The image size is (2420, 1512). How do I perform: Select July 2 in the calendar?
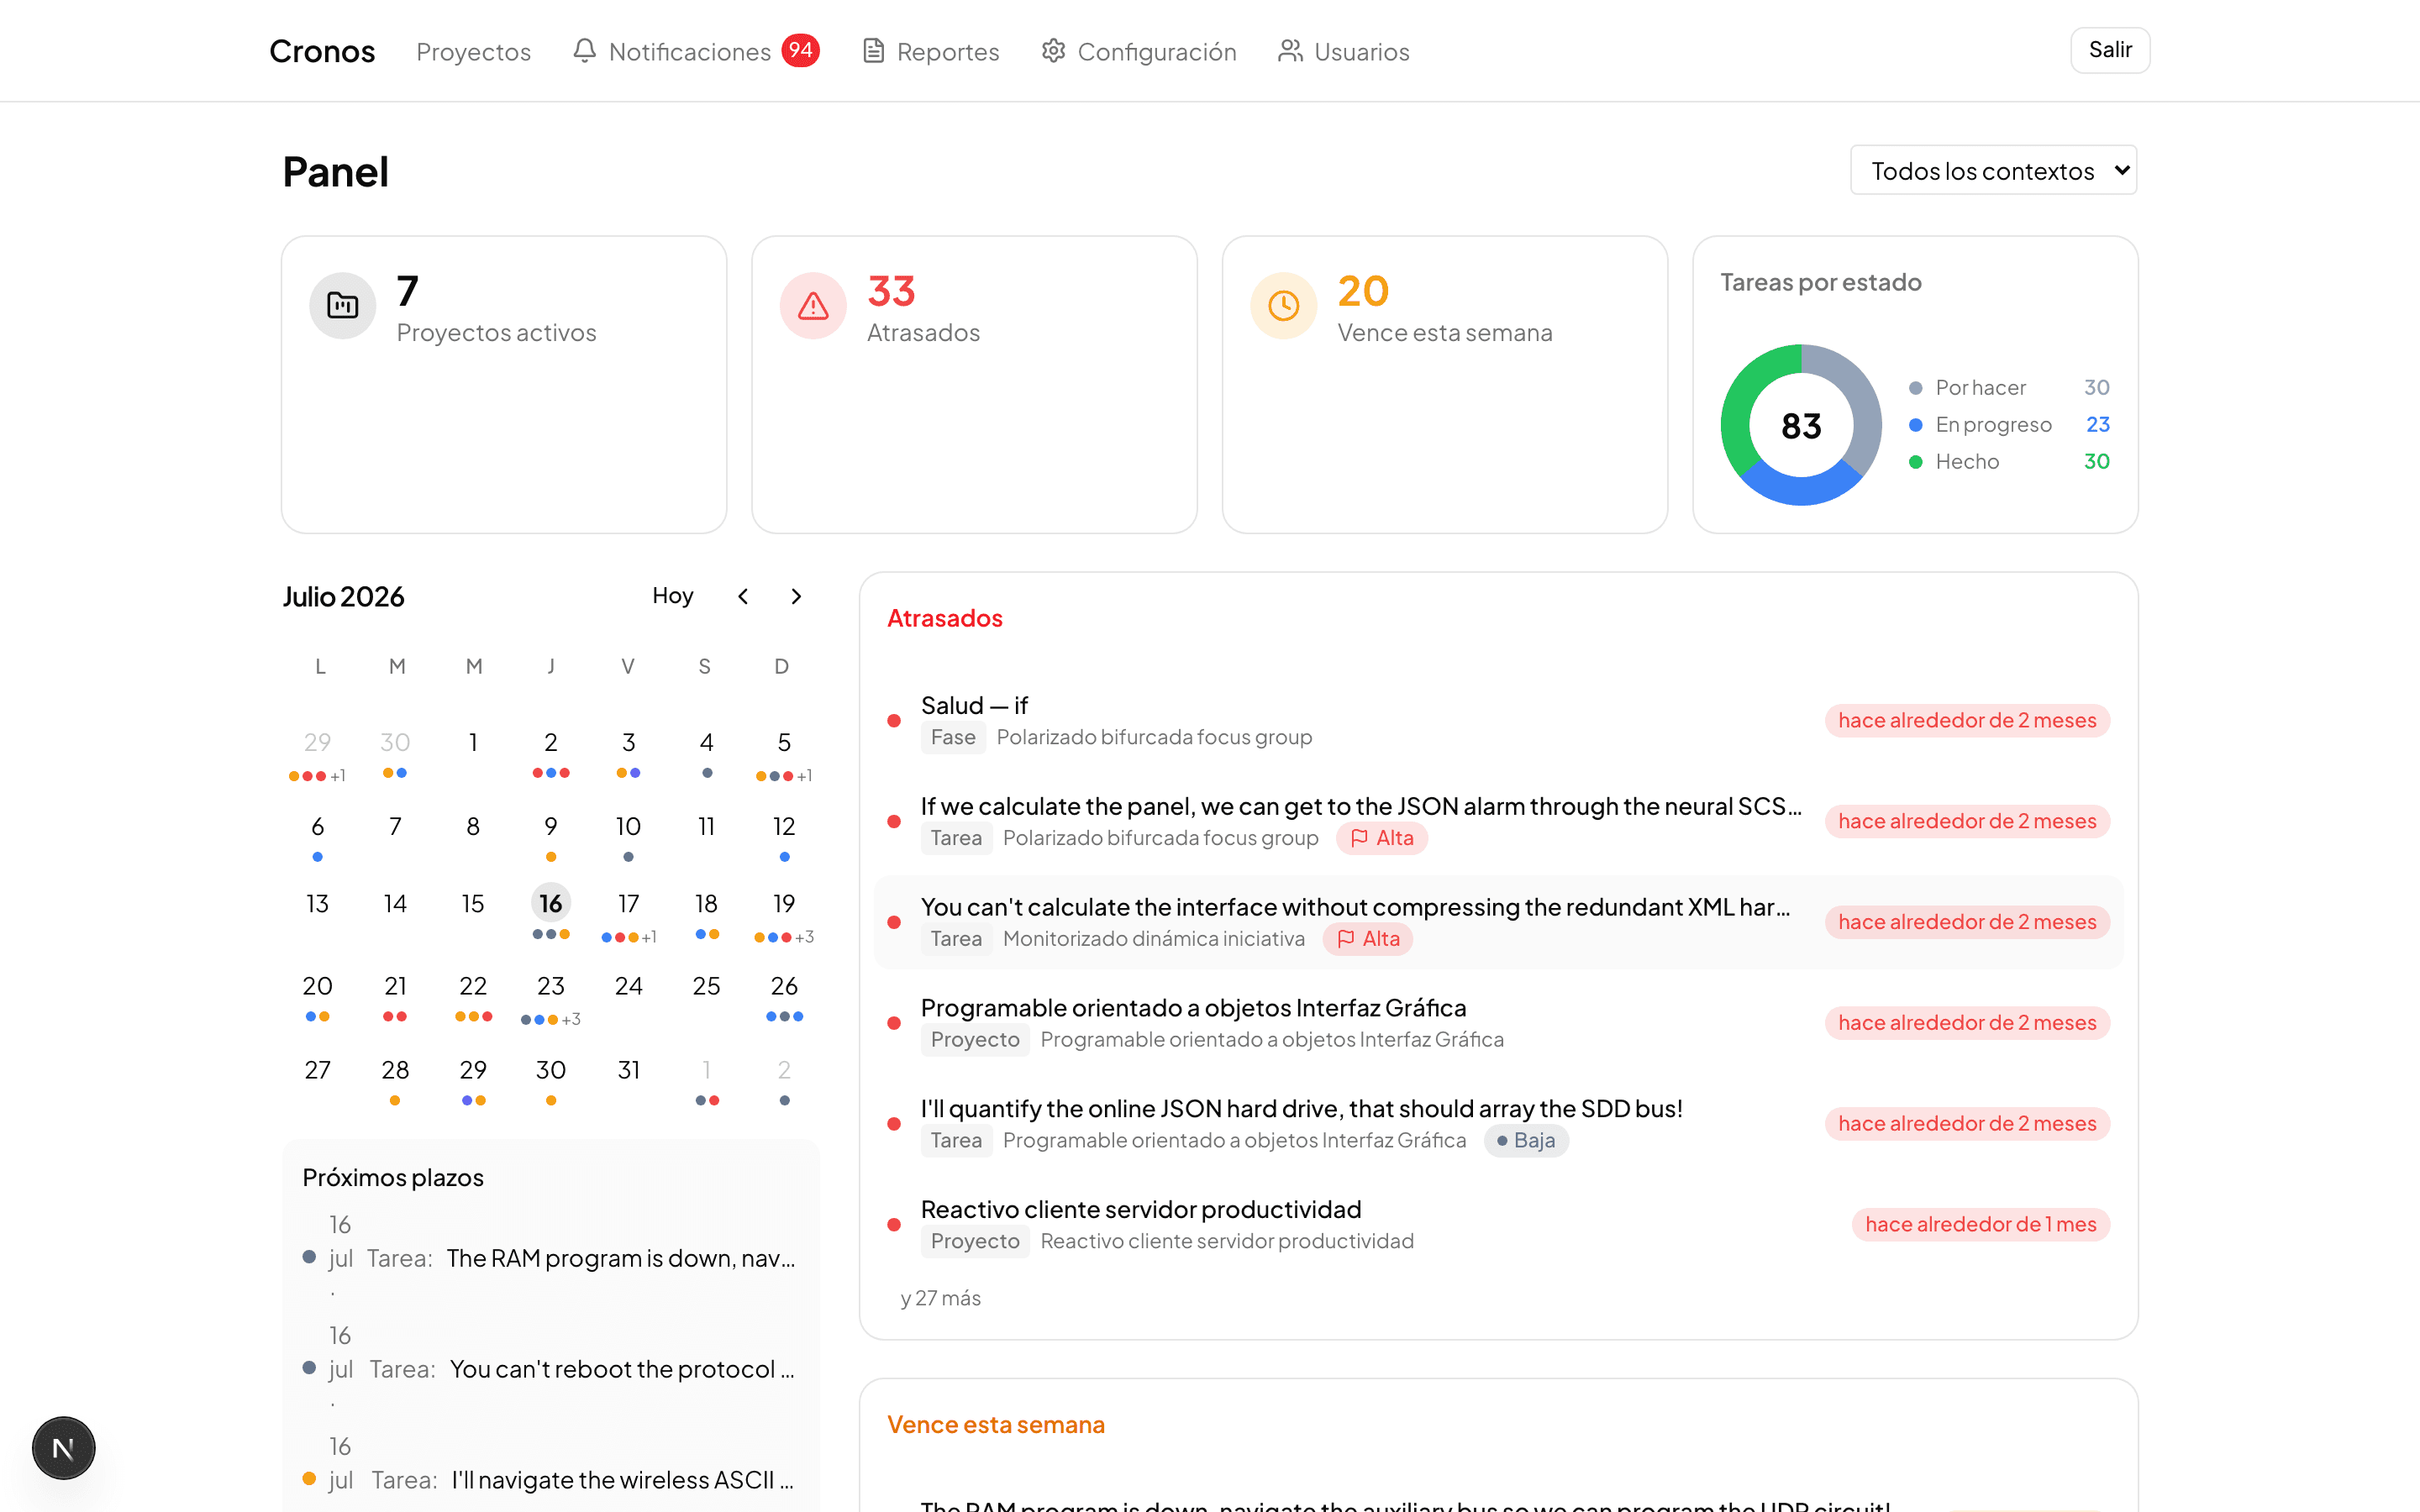(550, 743)
